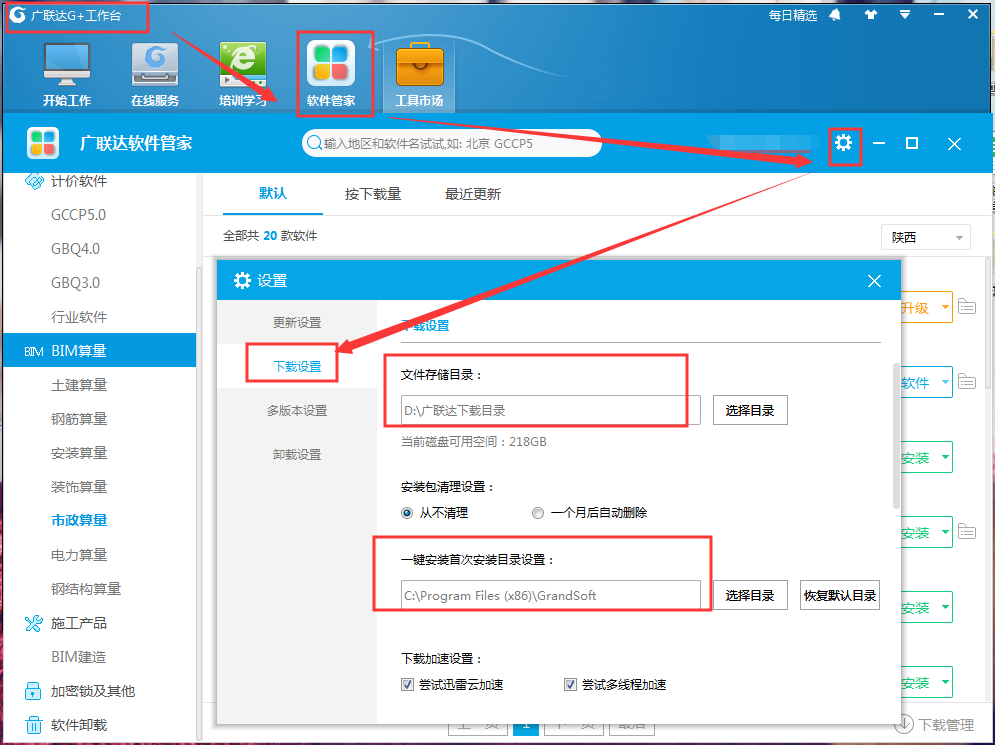Click the 恢复默认目录 button
Screen dimensions: 995x745
[840, 595]
